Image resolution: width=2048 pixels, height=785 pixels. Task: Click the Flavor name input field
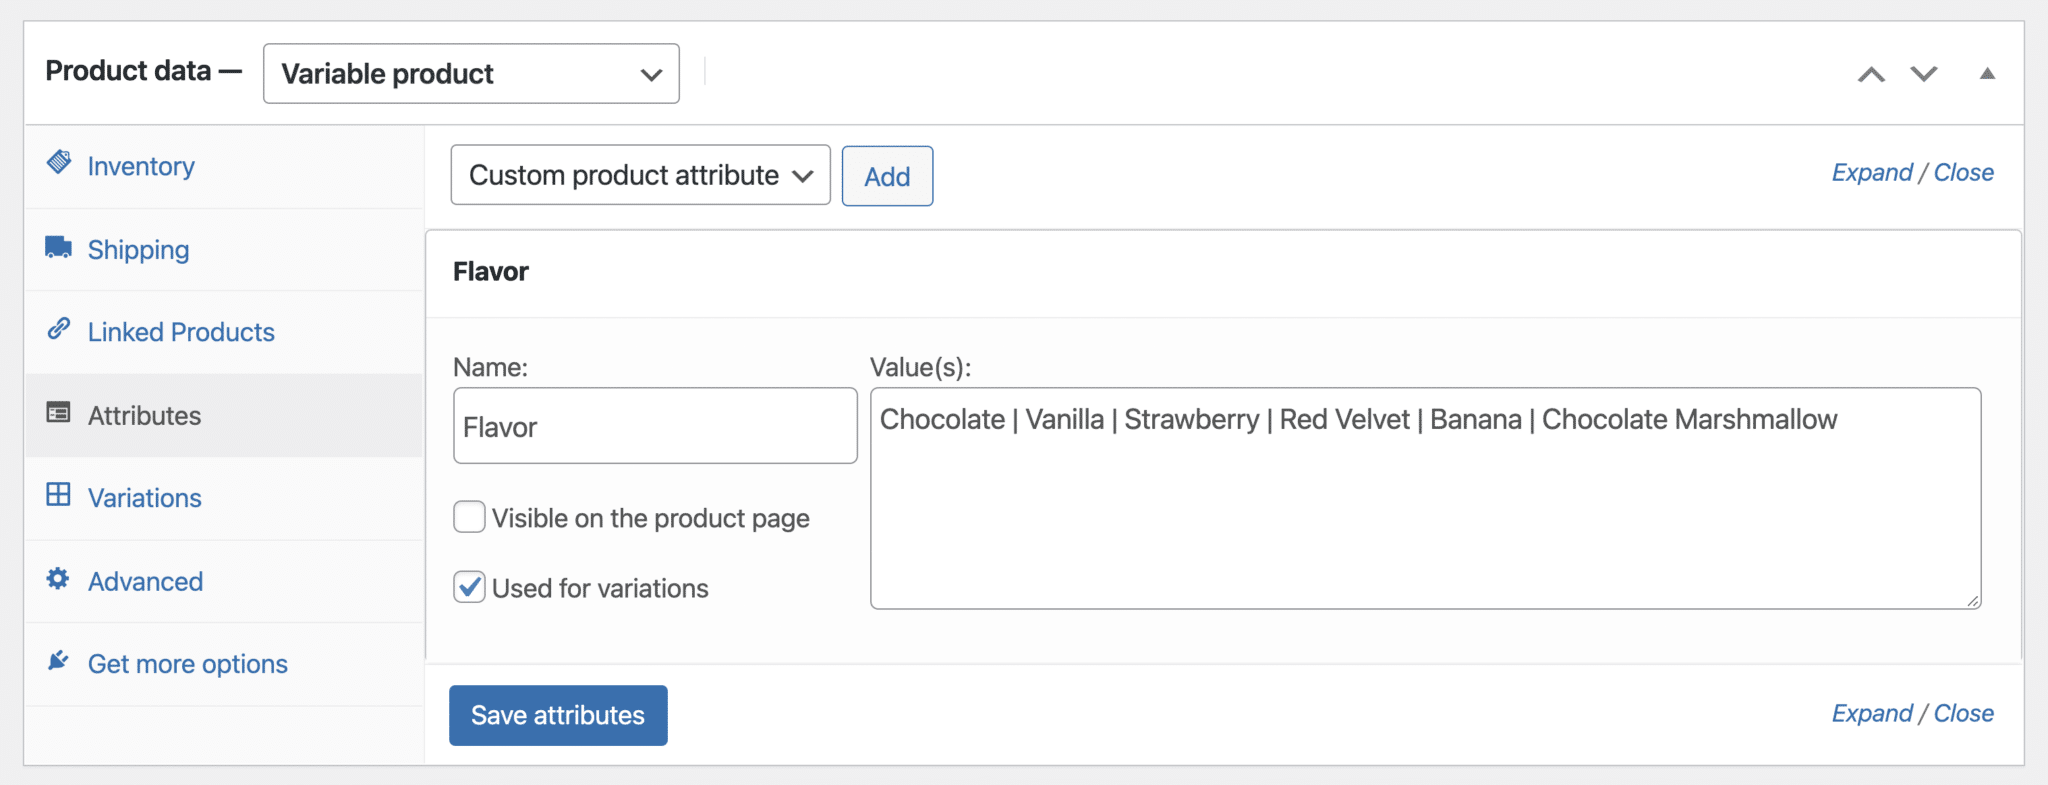655,427
